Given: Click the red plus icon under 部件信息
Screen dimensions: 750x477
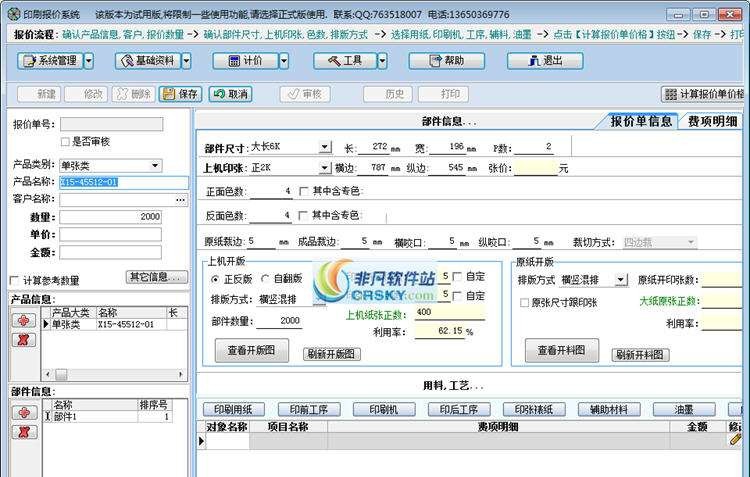Looking at the screenshot, I should click(x=20, y=412).
